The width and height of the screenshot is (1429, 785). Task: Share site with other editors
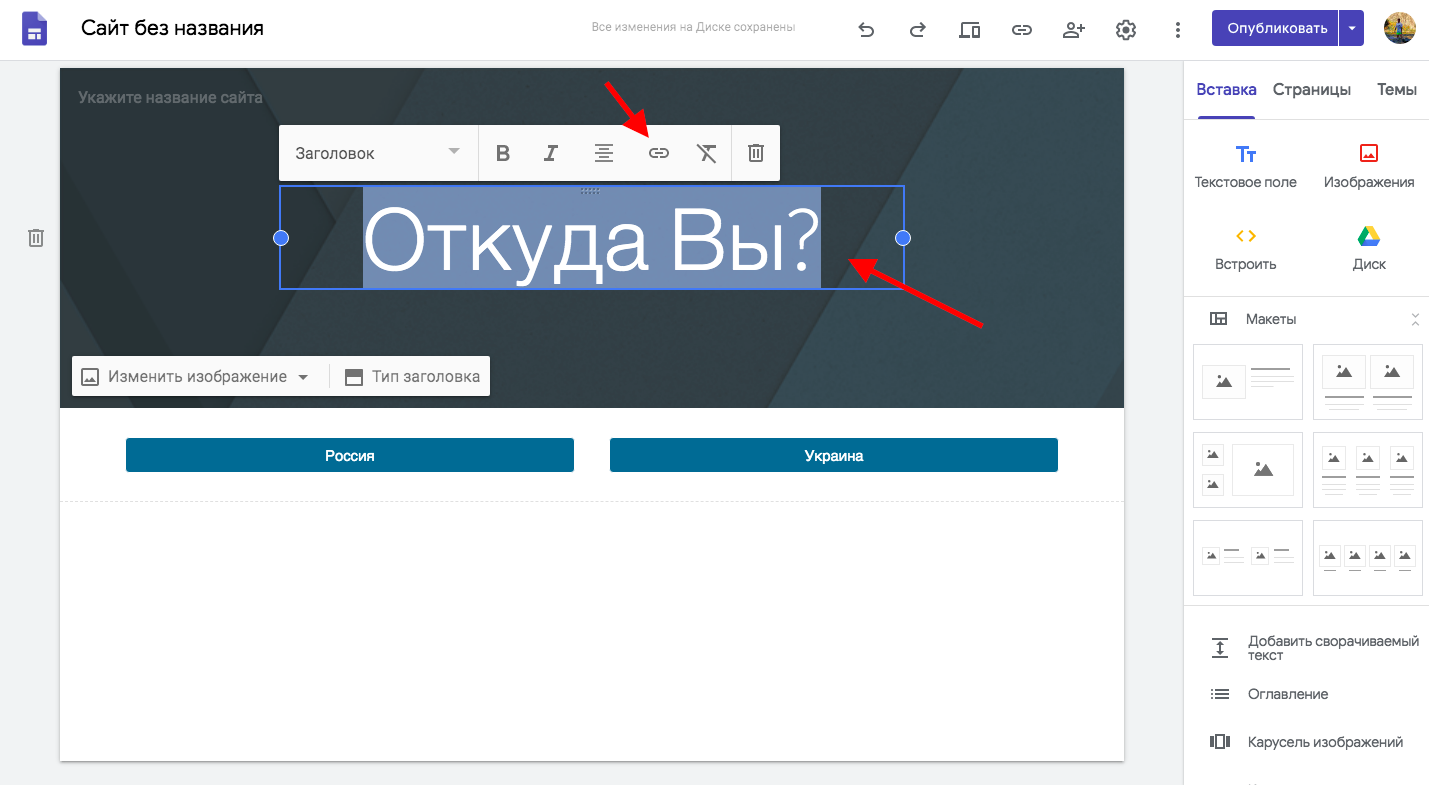1073,30
